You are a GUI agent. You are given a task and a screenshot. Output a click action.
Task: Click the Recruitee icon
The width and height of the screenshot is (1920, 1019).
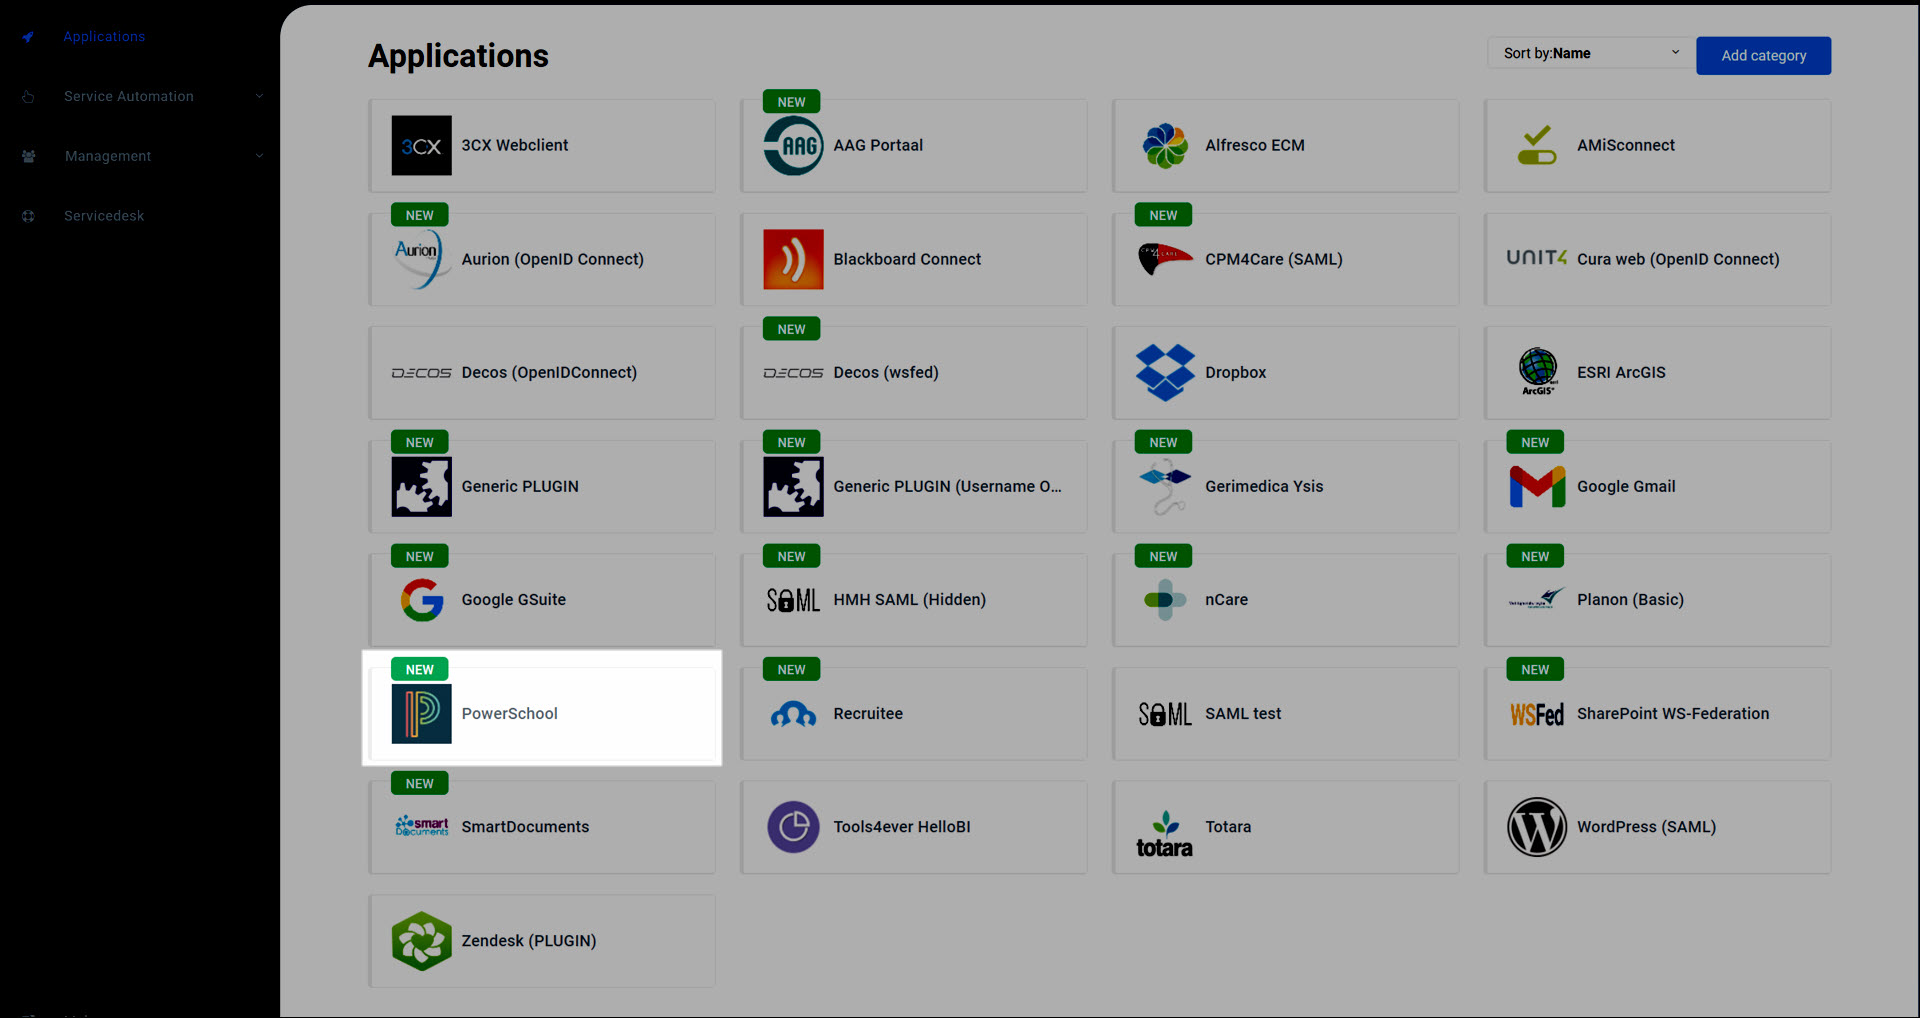(x=793, y=714)
